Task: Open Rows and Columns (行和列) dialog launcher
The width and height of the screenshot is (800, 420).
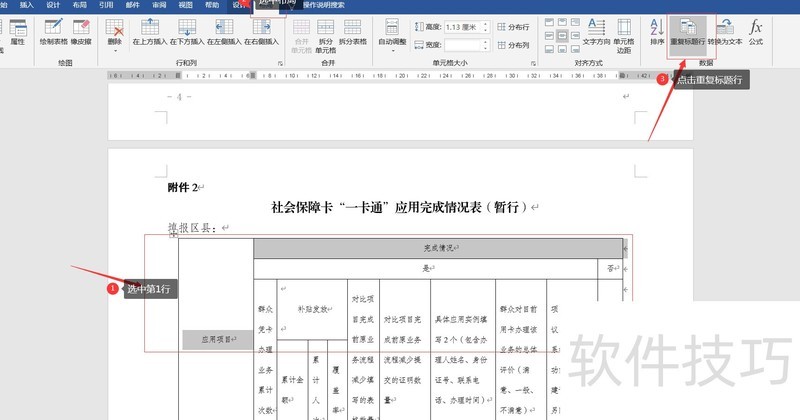Action: pyautogui.click(x=280, y=63)
